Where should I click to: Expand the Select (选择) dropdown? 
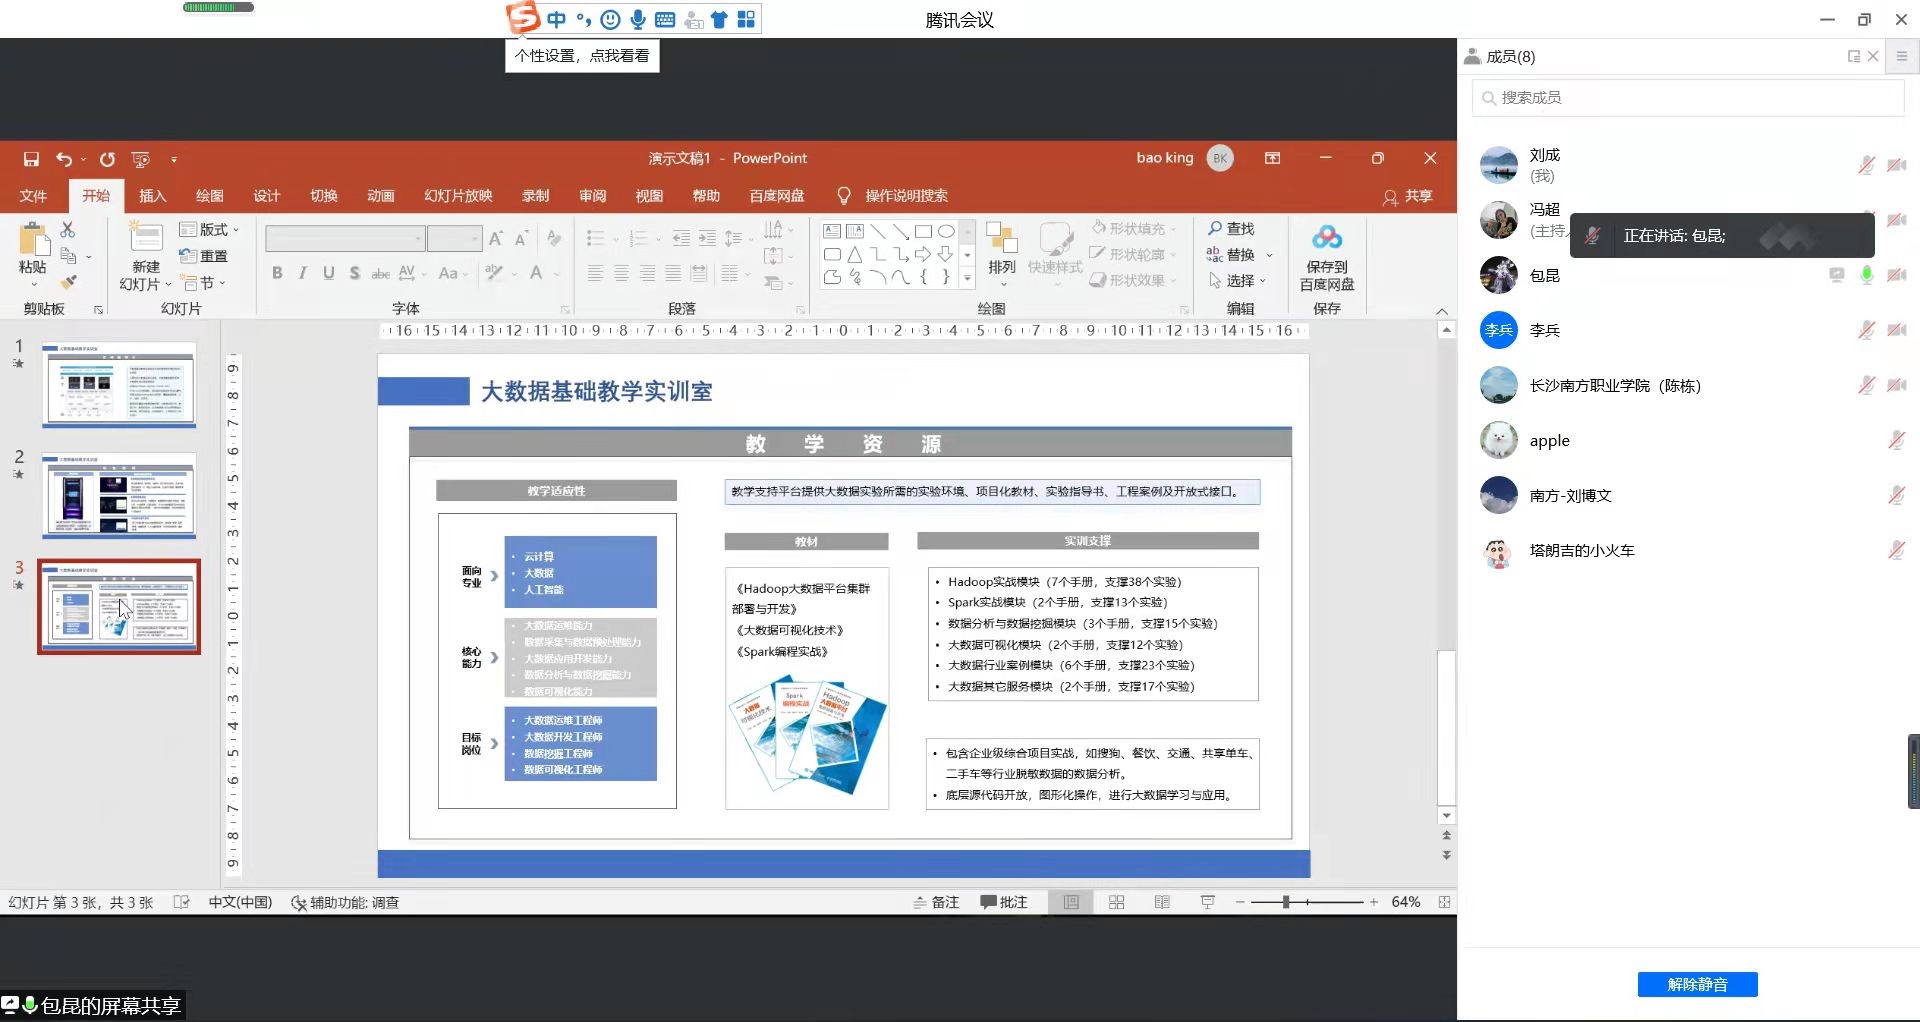point(1238,281)
